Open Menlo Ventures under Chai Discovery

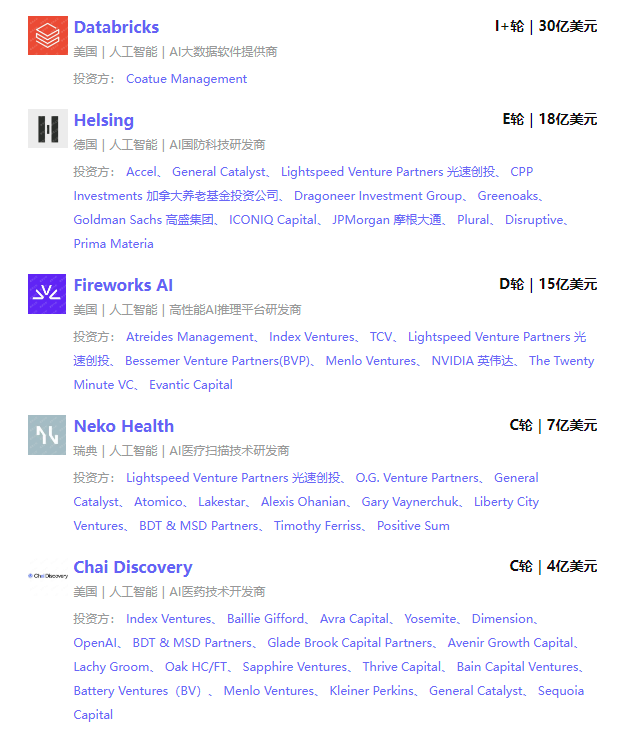269,691
